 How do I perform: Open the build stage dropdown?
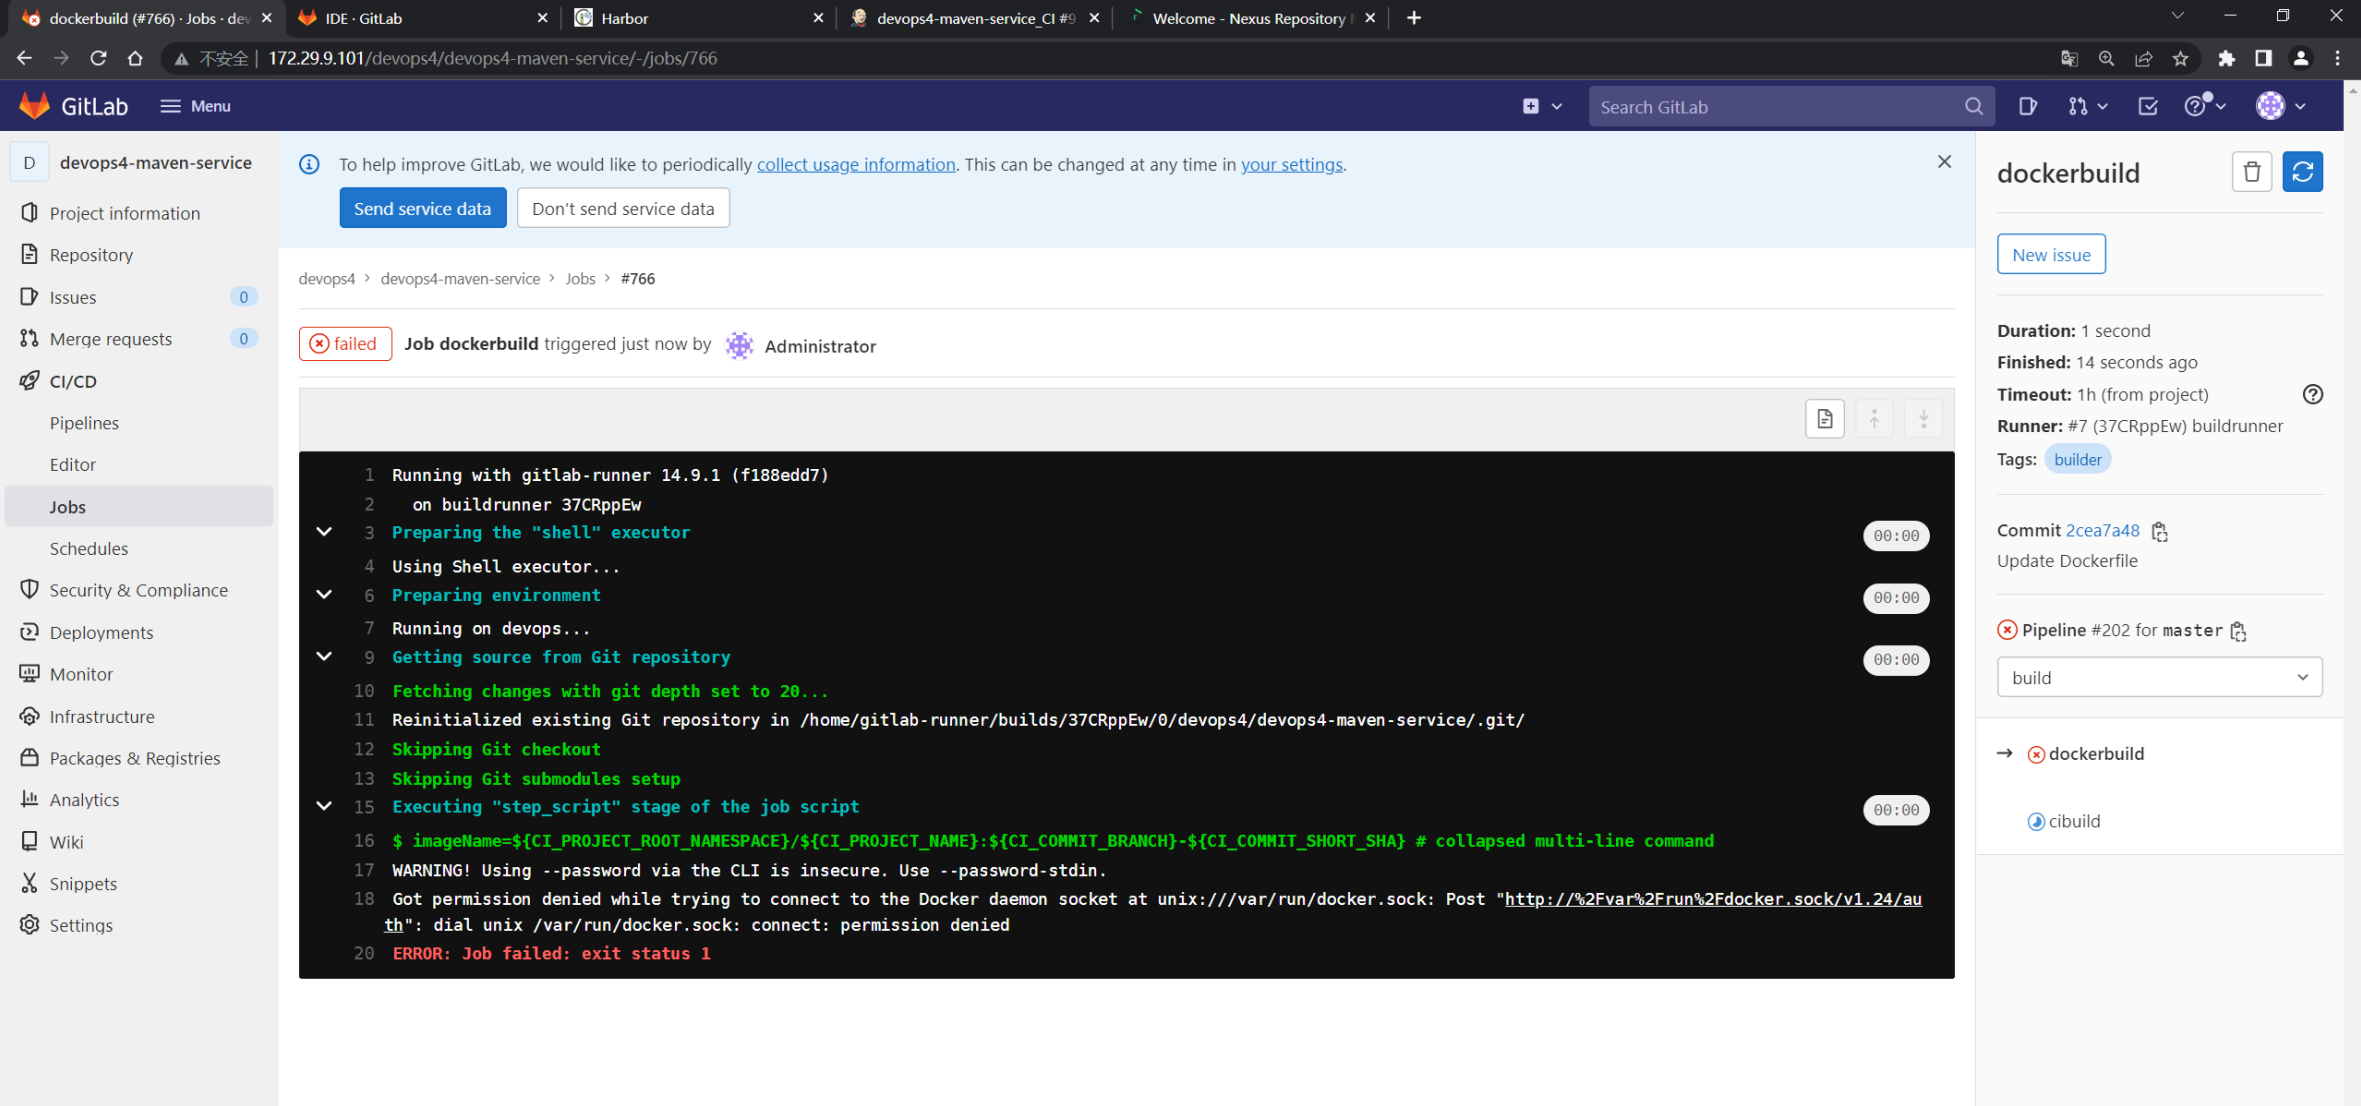pyautogui.click(x=2159, y=677)
